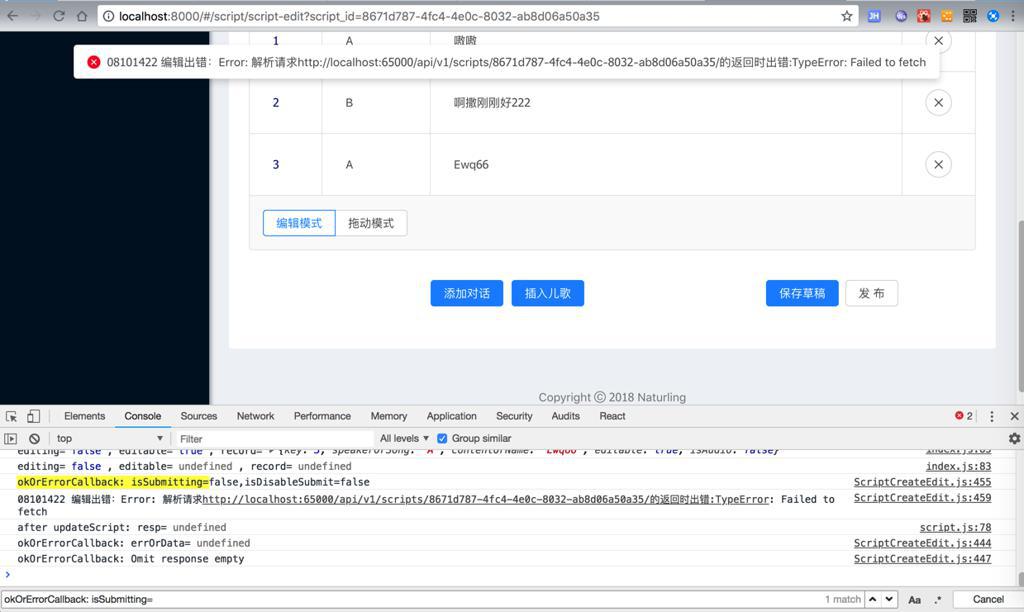Switch to the Network tab
This screenshot has height=612, width=1024.
pyautogui.click(x=255, y=416)
